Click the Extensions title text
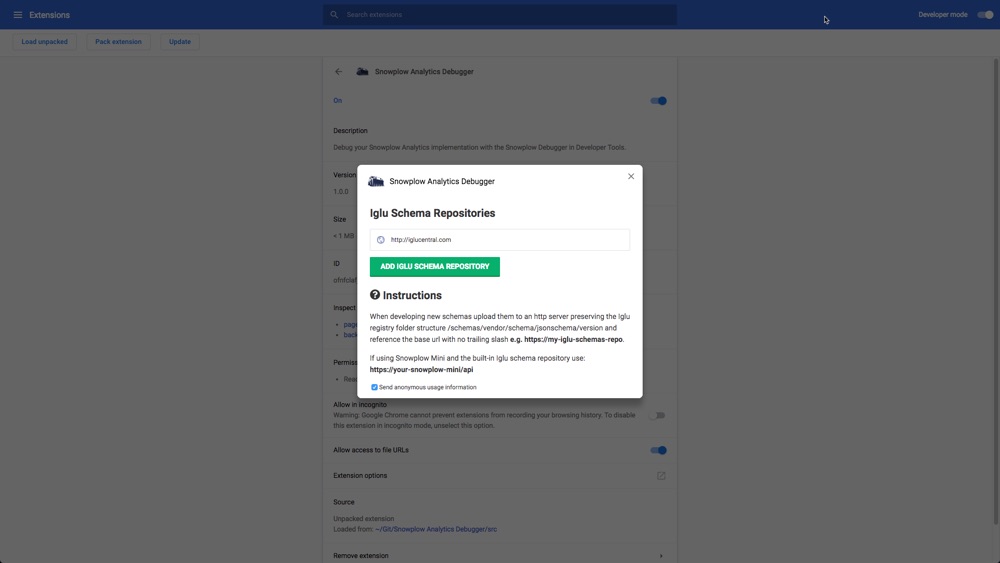Viewport: 1000px width, 563px height. [x=50, y=15]
